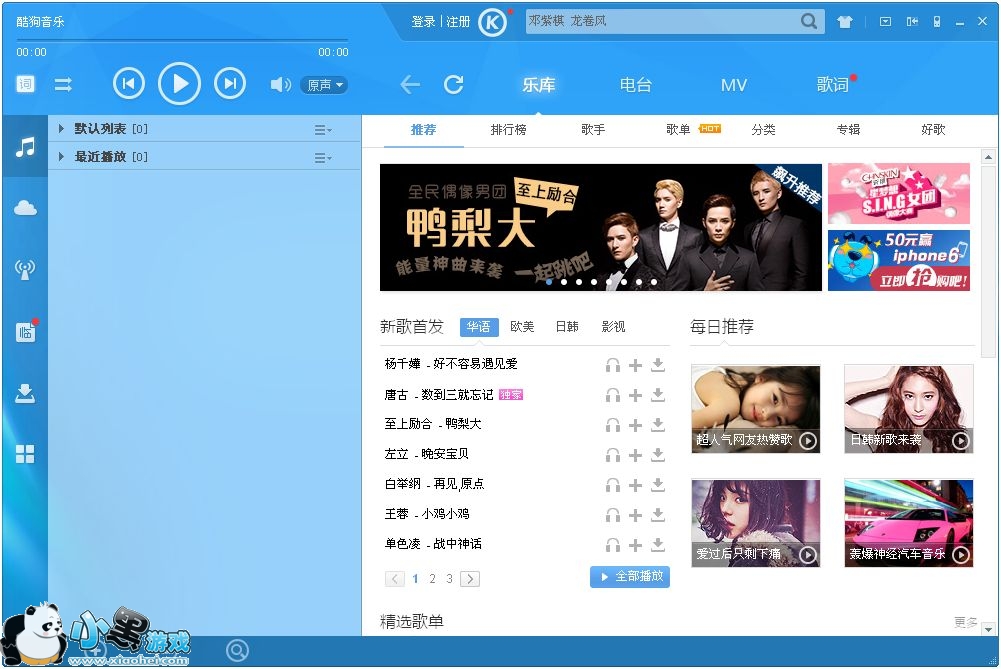Mute the volume speaker icon
This screenshot has height=669, width=1001.
(x=280, y=84)
